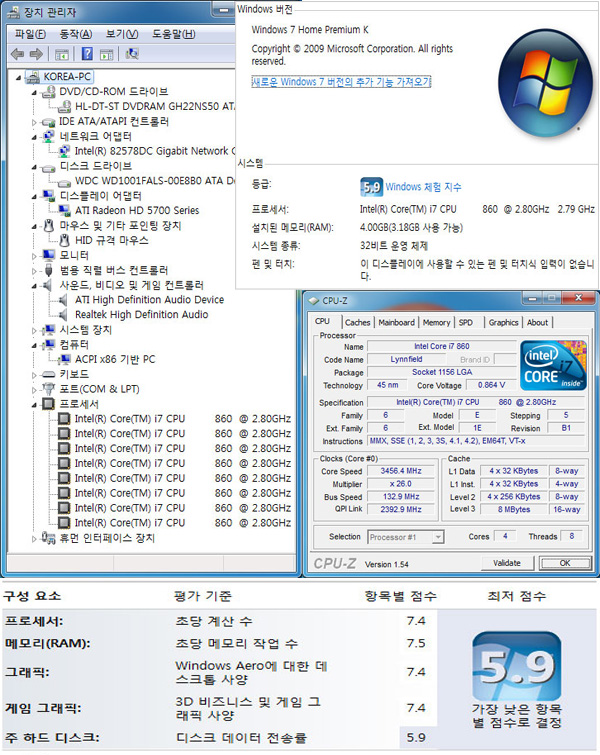Screen dimensions: 600x755
Task: Select the 마우스 및 기타 포인팅 장치 icon
Action: pos(48,225)
